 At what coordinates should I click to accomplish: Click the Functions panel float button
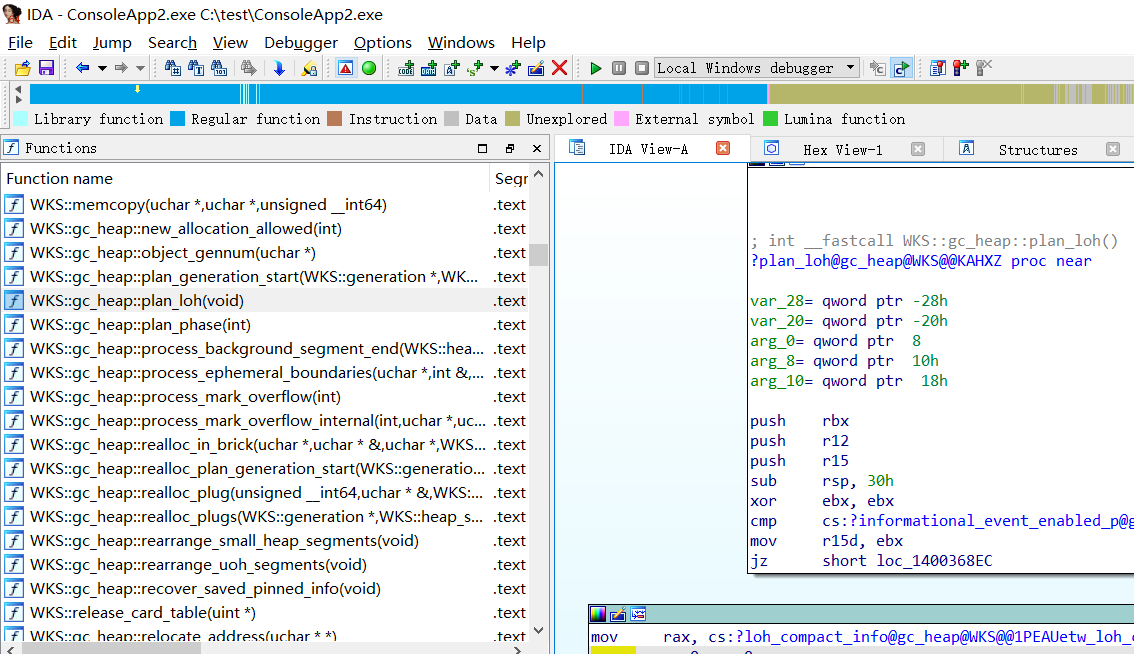509,148
